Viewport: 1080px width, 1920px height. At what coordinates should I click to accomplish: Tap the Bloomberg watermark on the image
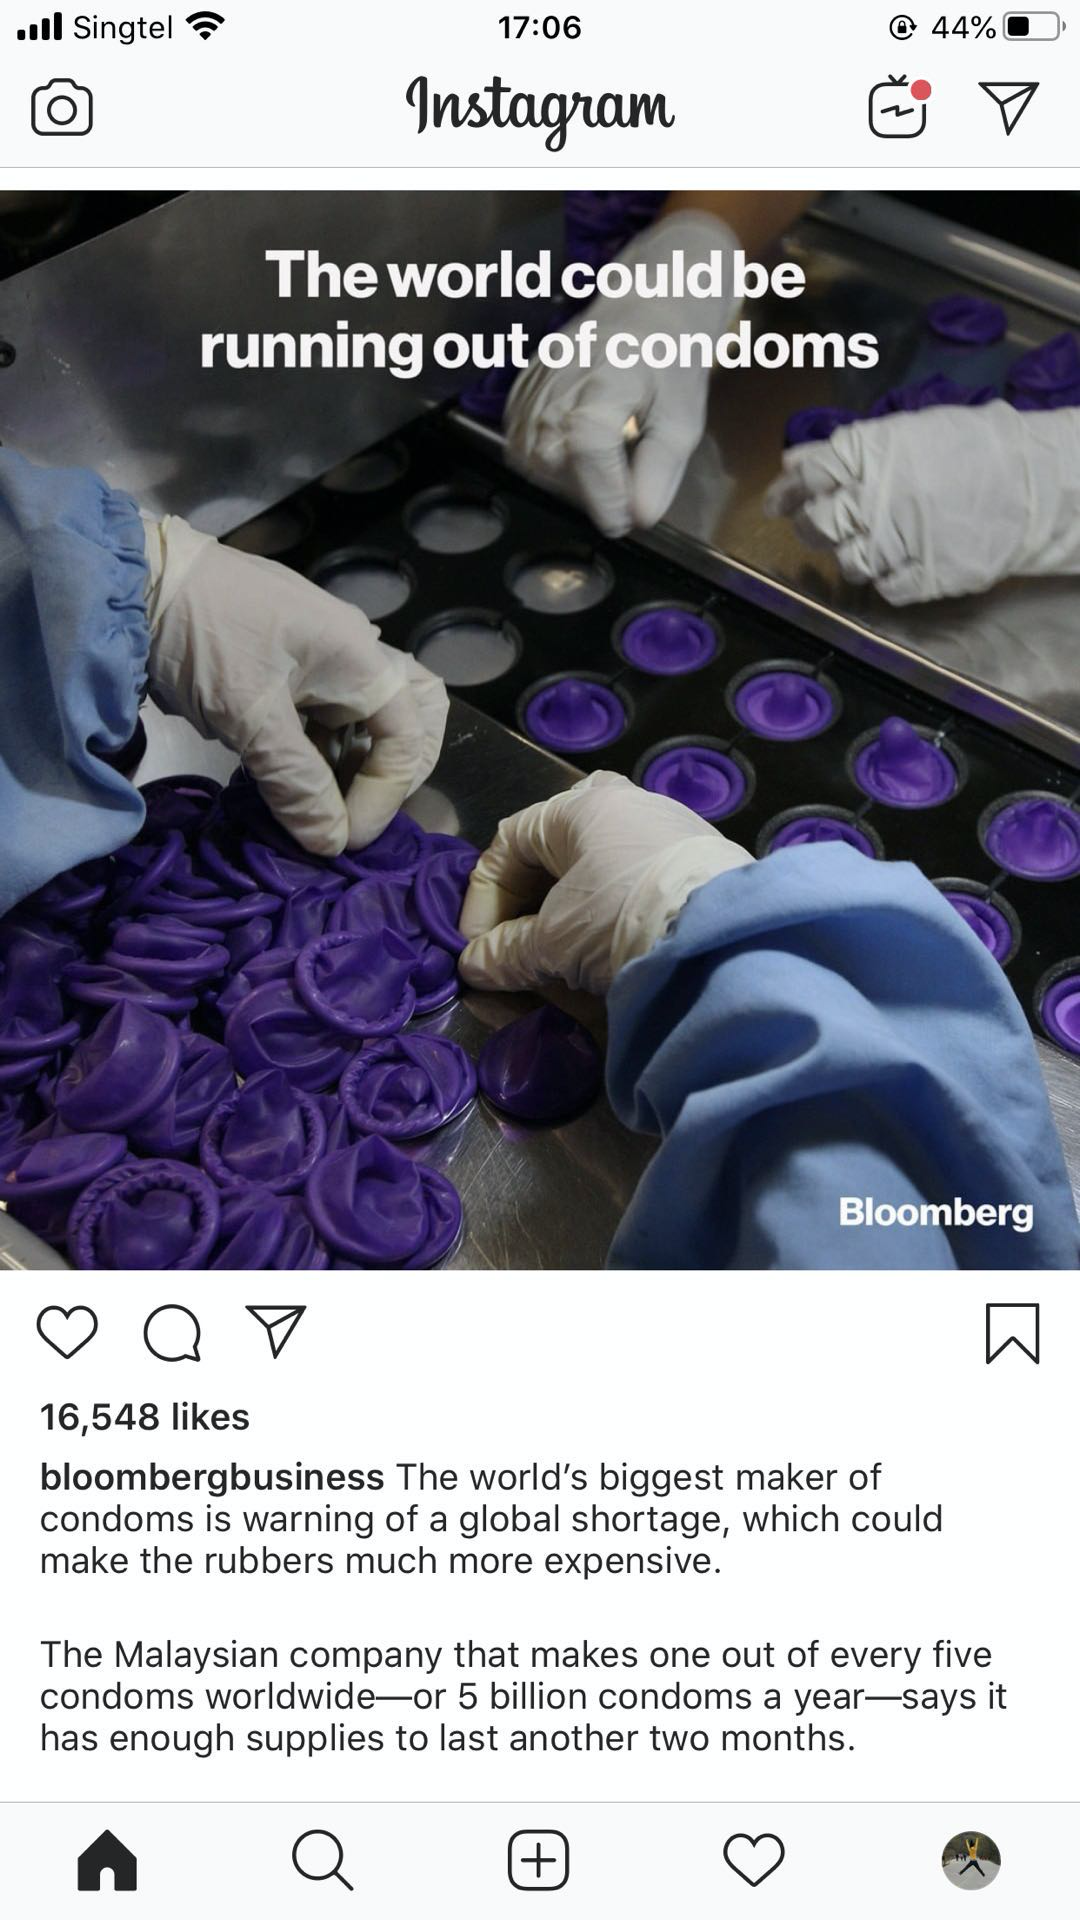coord(936,1212)
